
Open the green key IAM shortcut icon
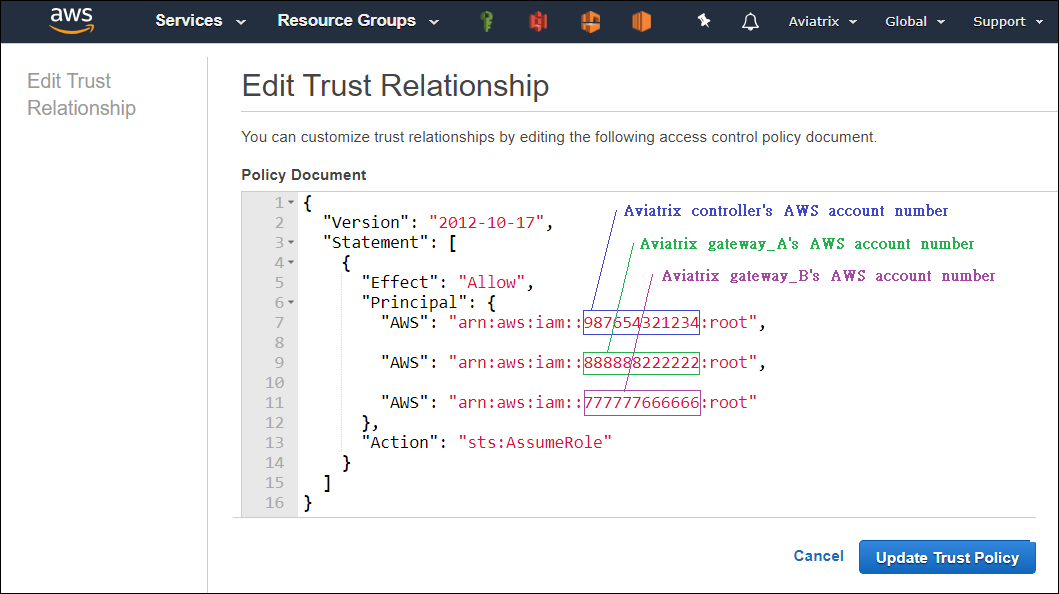pyautogui.click(x=487, y=21)
